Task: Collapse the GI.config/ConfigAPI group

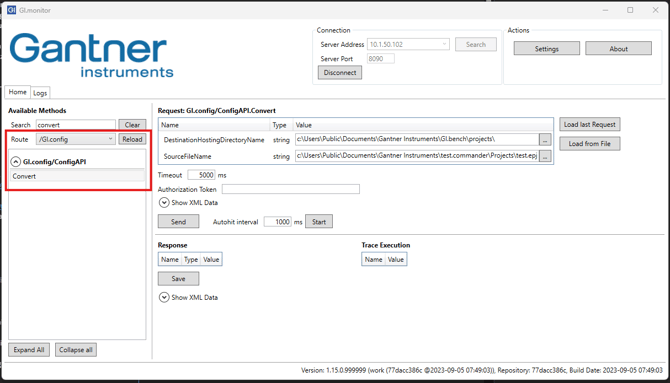Action: click(15, 162)
